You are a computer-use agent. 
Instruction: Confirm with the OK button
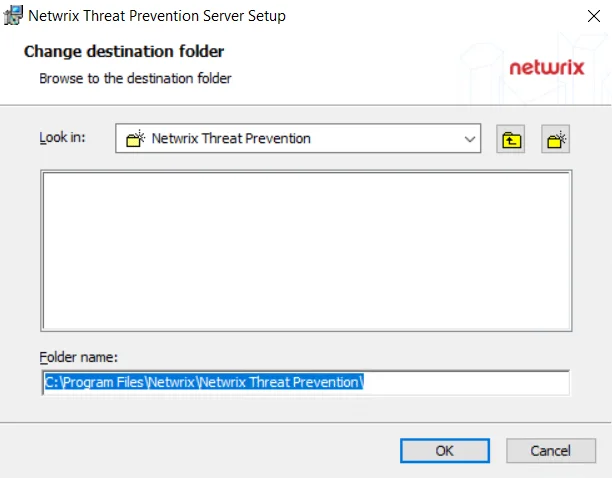pyautogui.click(x=445, y=451)
